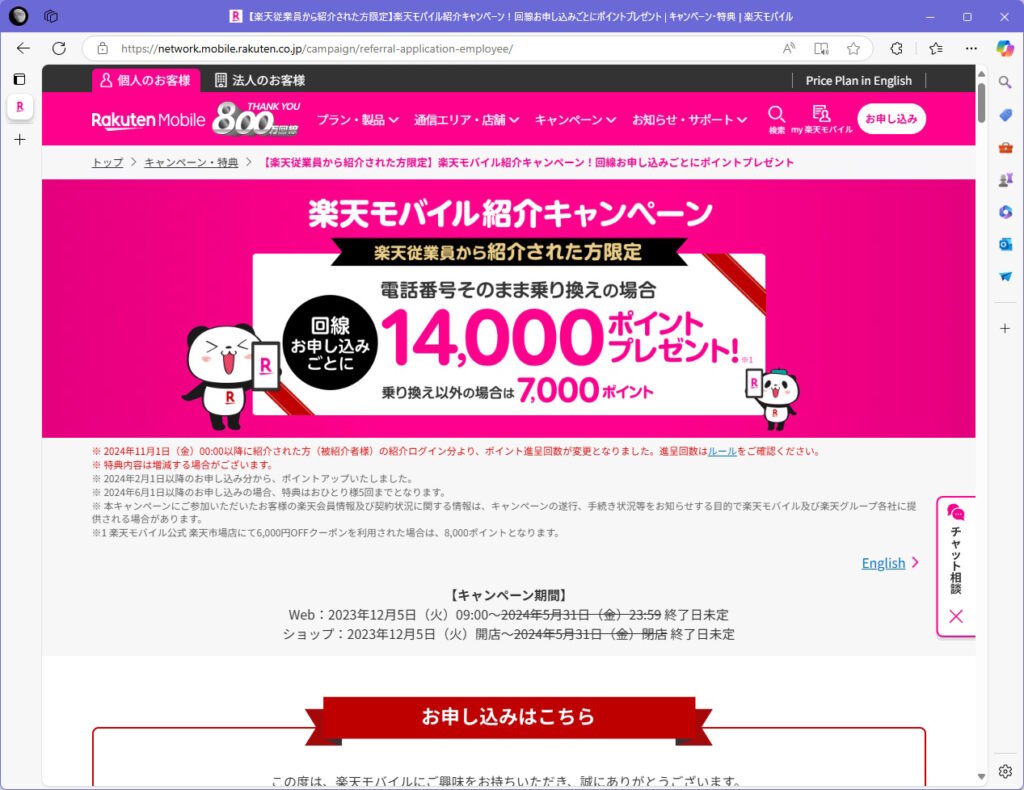The height and width of the screenshot is (790, 1024).
Task: Open Workspaces icon in title bar
Action: (50, 16)
